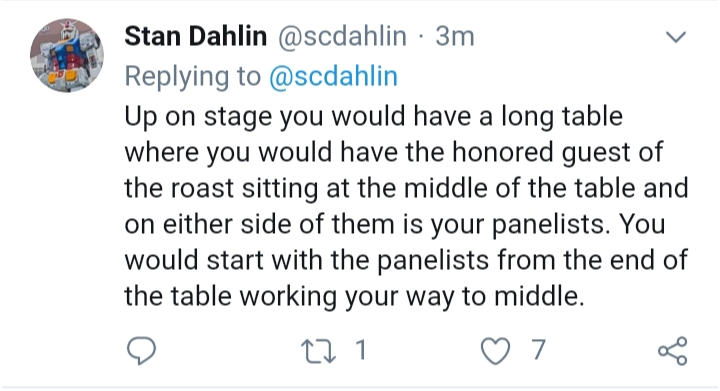Click the gray @scdahlin handle beside the name
The image size is (720, 391).
(342, 37)
